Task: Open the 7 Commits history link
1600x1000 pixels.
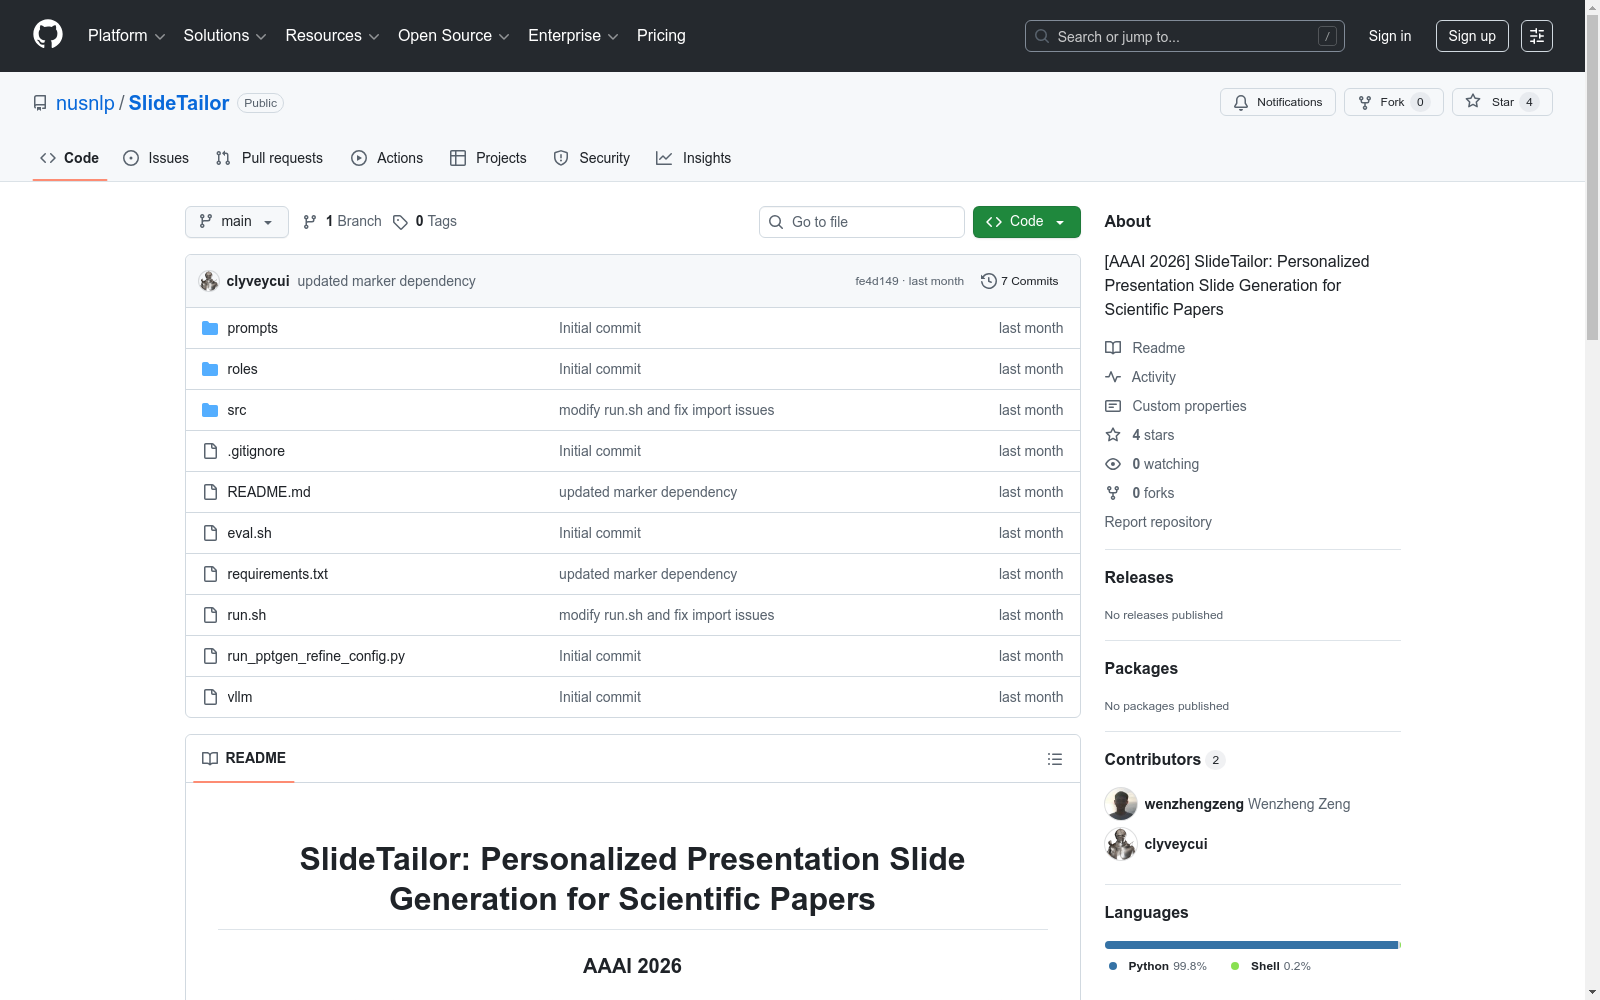Action: (x=1020, y=281)
